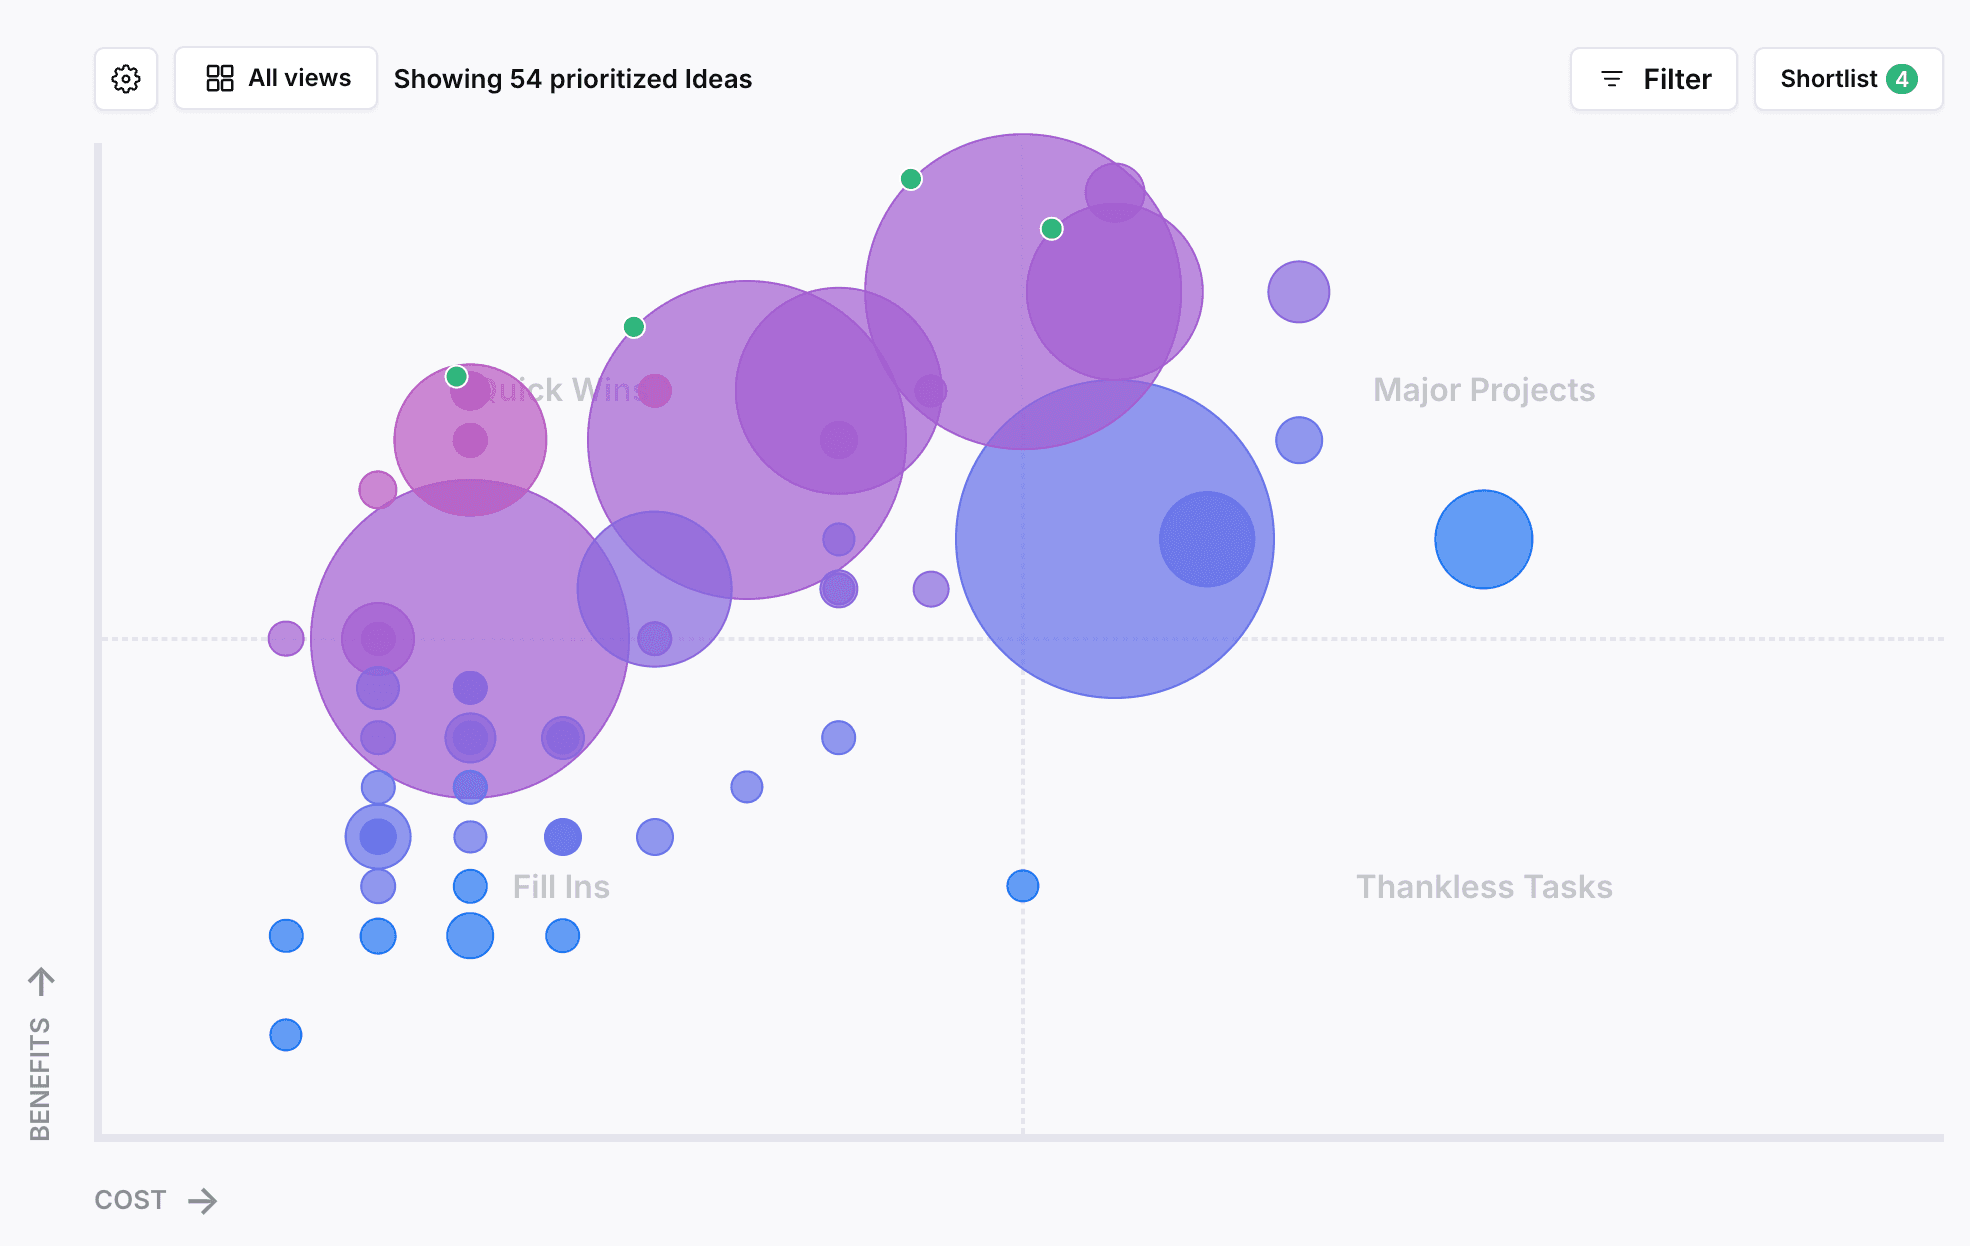Select the largest blue-violet bubble
Image resolution: width=1970 pixels, height=1246 pixels.
click(x=1115, y=539)
